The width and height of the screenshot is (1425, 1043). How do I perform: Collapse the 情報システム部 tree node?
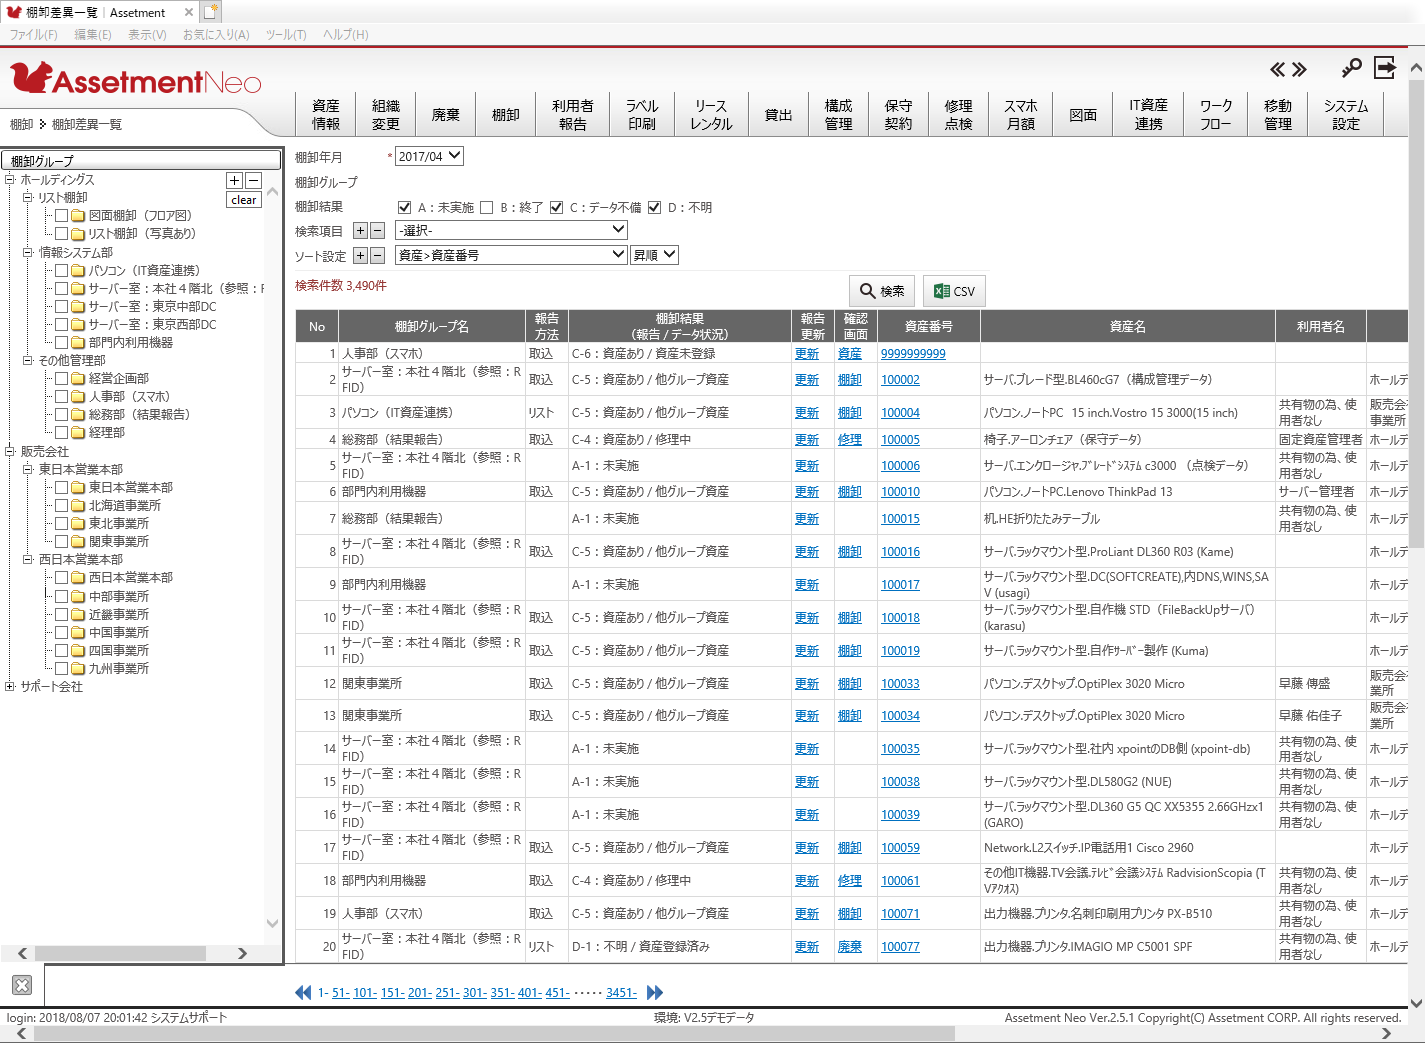(x=28, y=252)
